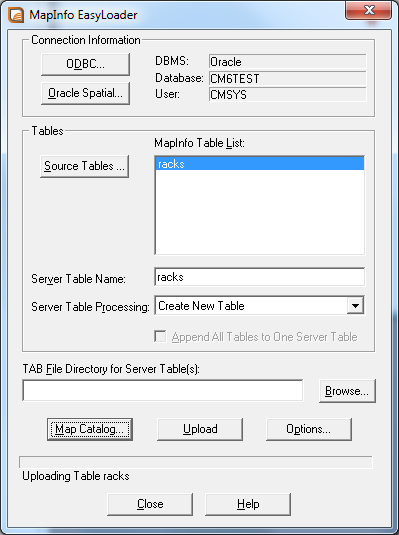Close the EasyLoader window with X
Image resolution: width=399 pixels, height=535 pixels.
(369, 10)
